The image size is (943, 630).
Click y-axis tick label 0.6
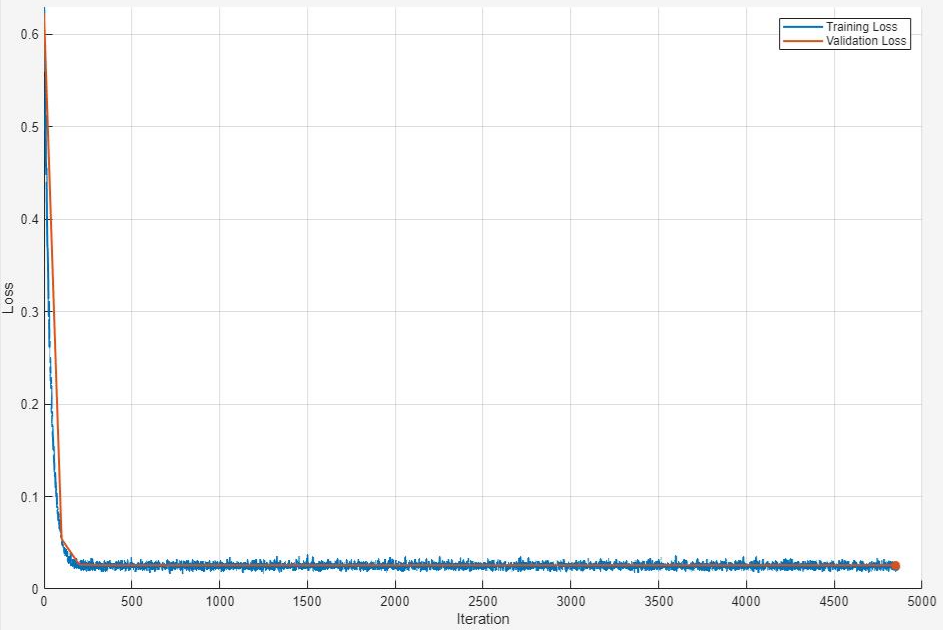click(29, 35)
